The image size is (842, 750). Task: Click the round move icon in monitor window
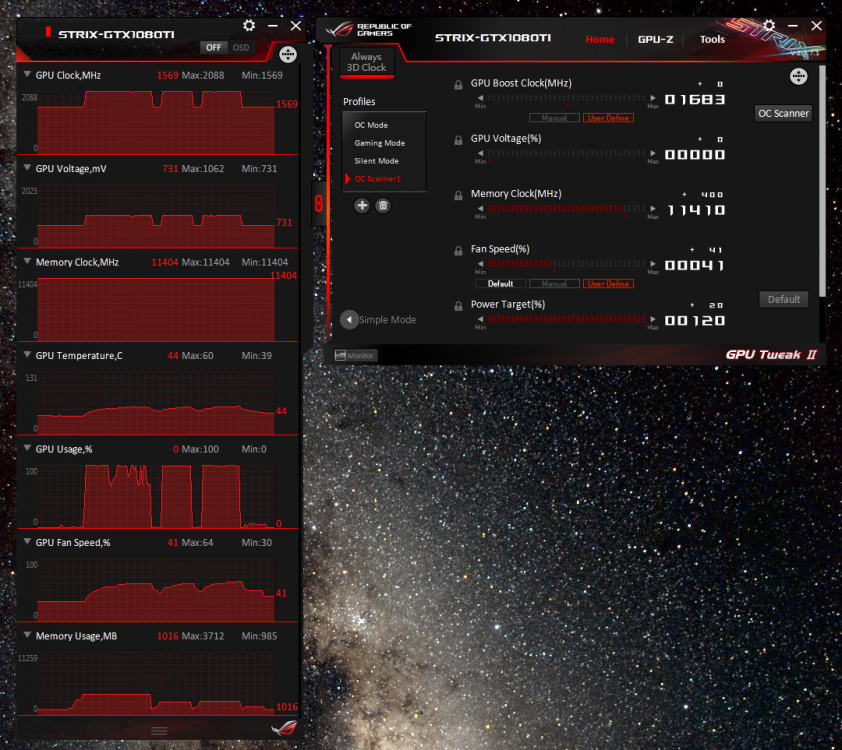click(x=288, y=54)
